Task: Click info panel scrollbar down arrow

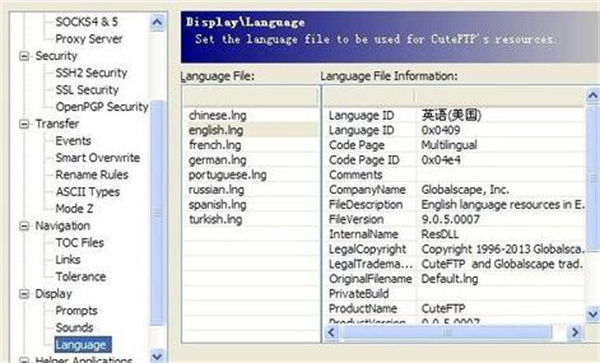Action: point(593,314)
